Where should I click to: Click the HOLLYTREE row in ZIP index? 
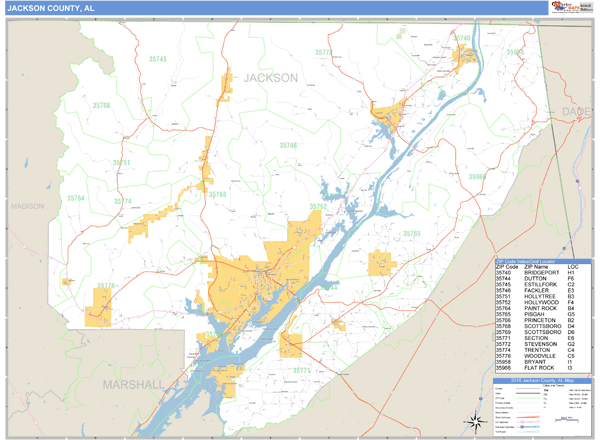click(x=543, y=297)
